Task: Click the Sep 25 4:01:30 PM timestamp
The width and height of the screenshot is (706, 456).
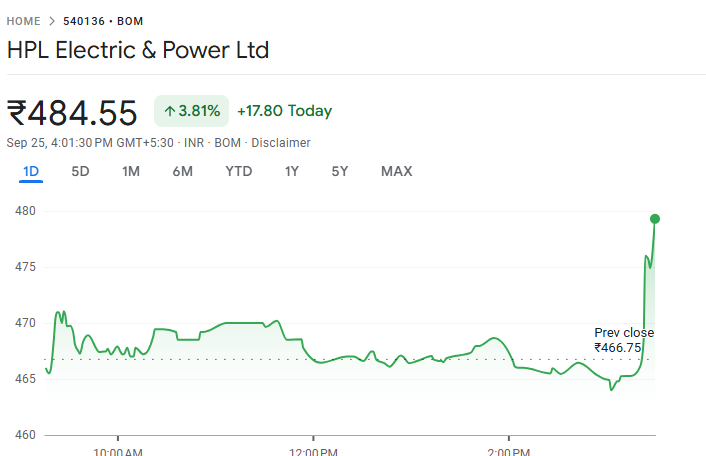Action: coord(90,143)
